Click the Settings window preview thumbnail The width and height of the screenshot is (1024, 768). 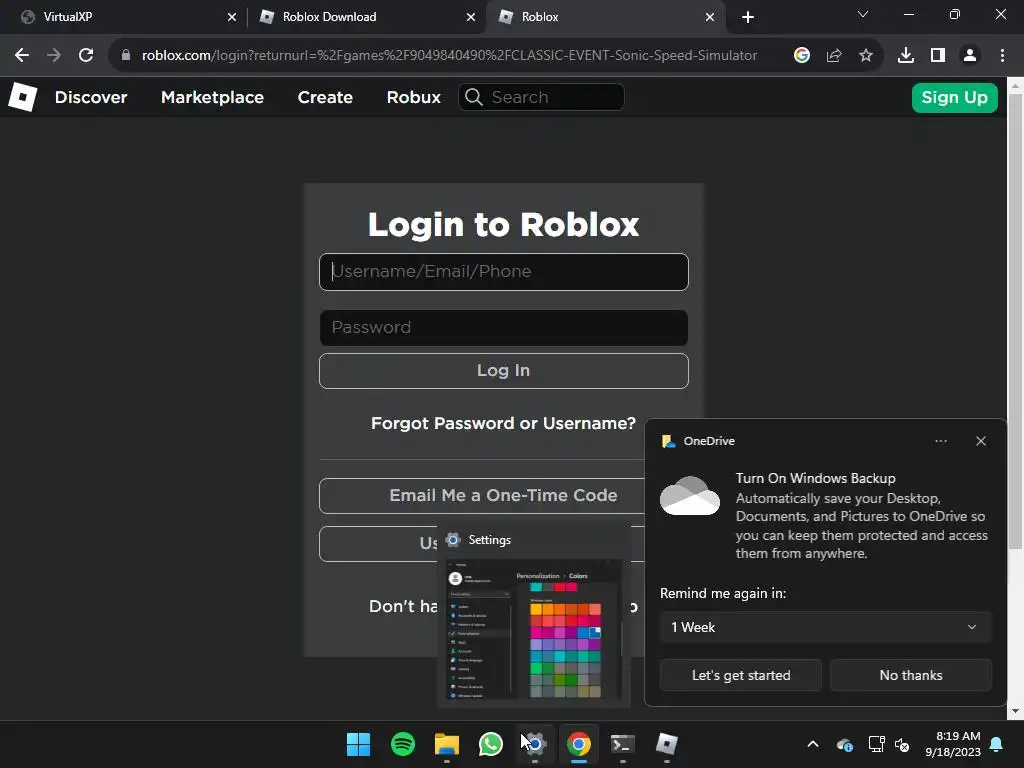[534, 629]
